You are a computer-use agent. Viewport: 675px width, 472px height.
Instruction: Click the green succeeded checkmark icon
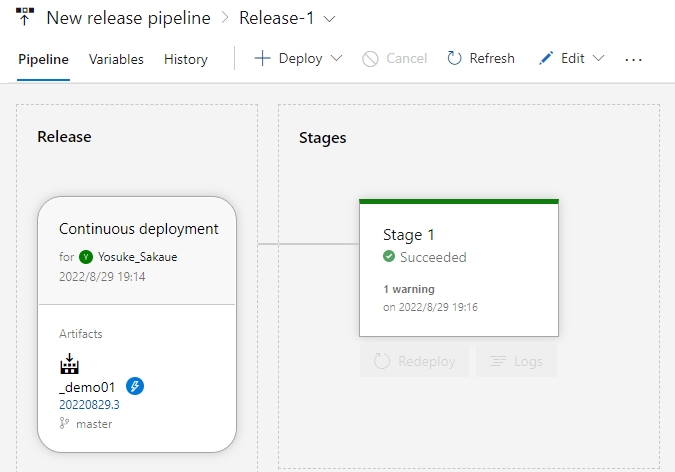point(389,257)
